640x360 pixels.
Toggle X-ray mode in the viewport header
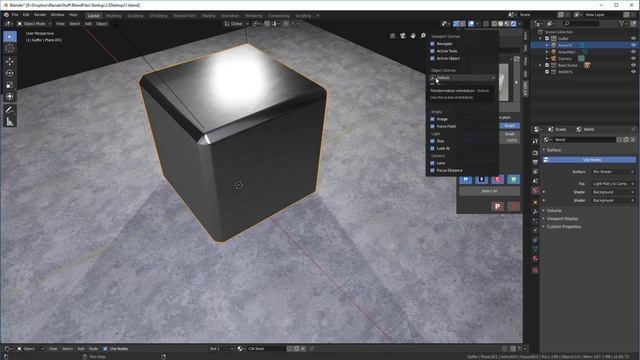point(486,24)
